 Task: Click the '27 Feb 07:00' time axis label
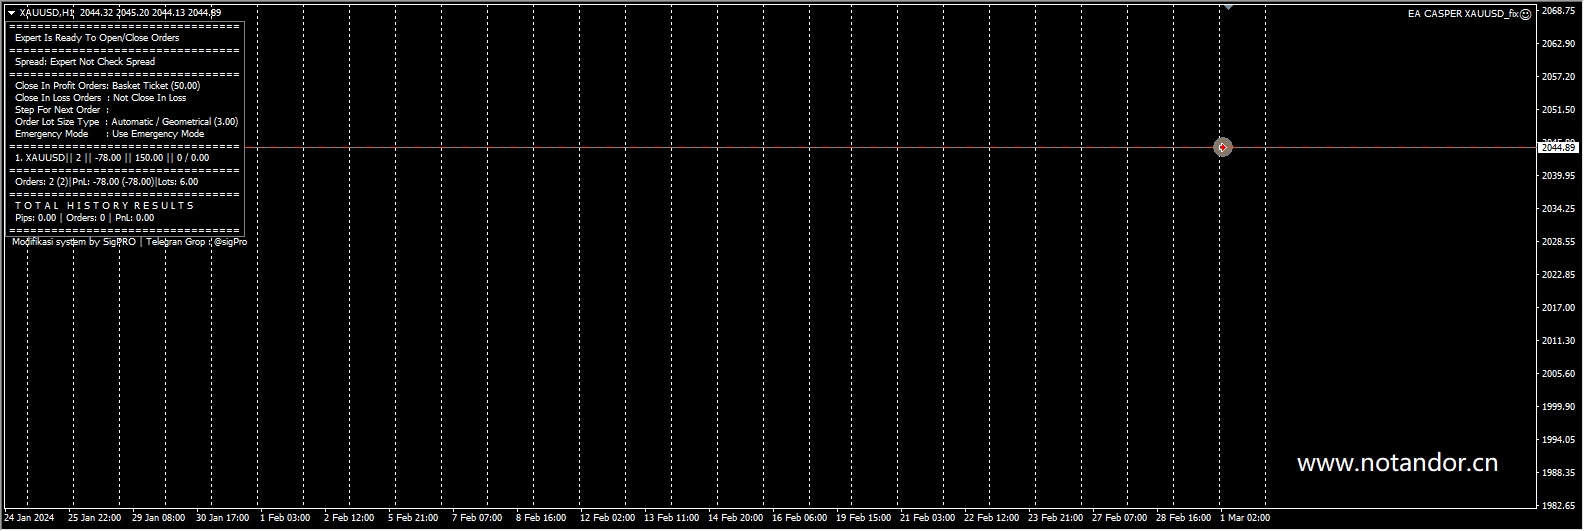coord(1119,519)
